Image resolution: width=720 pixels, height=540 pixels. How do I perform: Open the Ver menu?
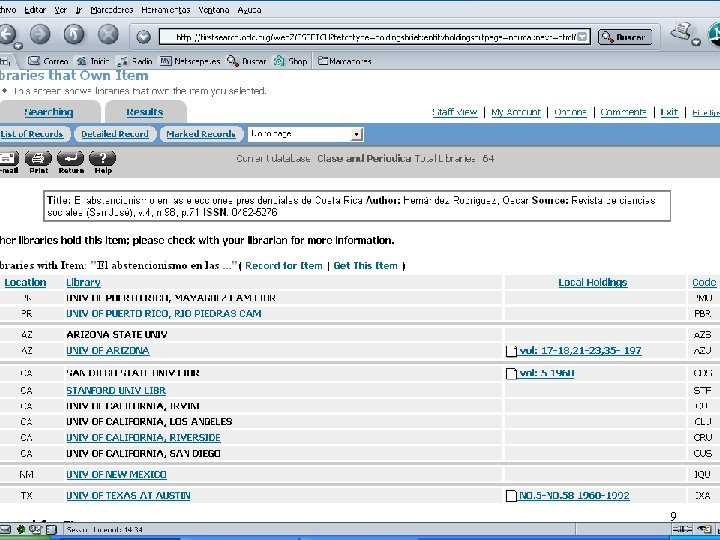pos(61,10)
